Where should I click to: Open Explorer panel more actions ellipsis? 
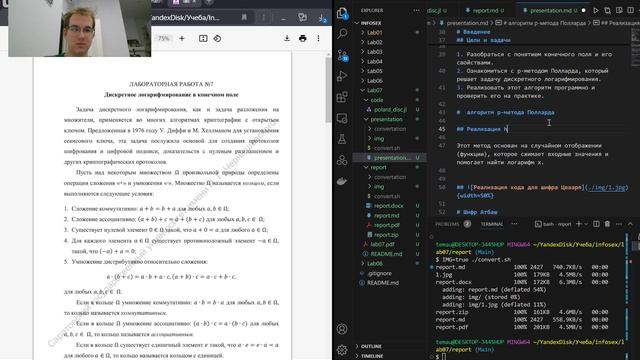click(x=416, y=10)
